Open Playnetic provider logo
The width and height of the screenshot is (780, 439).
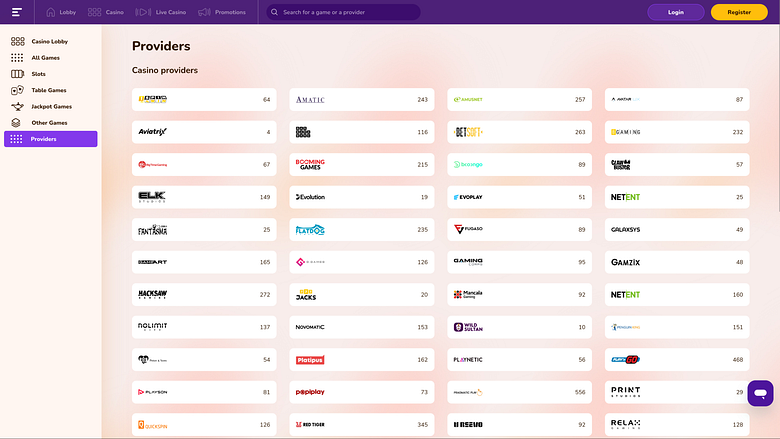[x=468, y=359]
